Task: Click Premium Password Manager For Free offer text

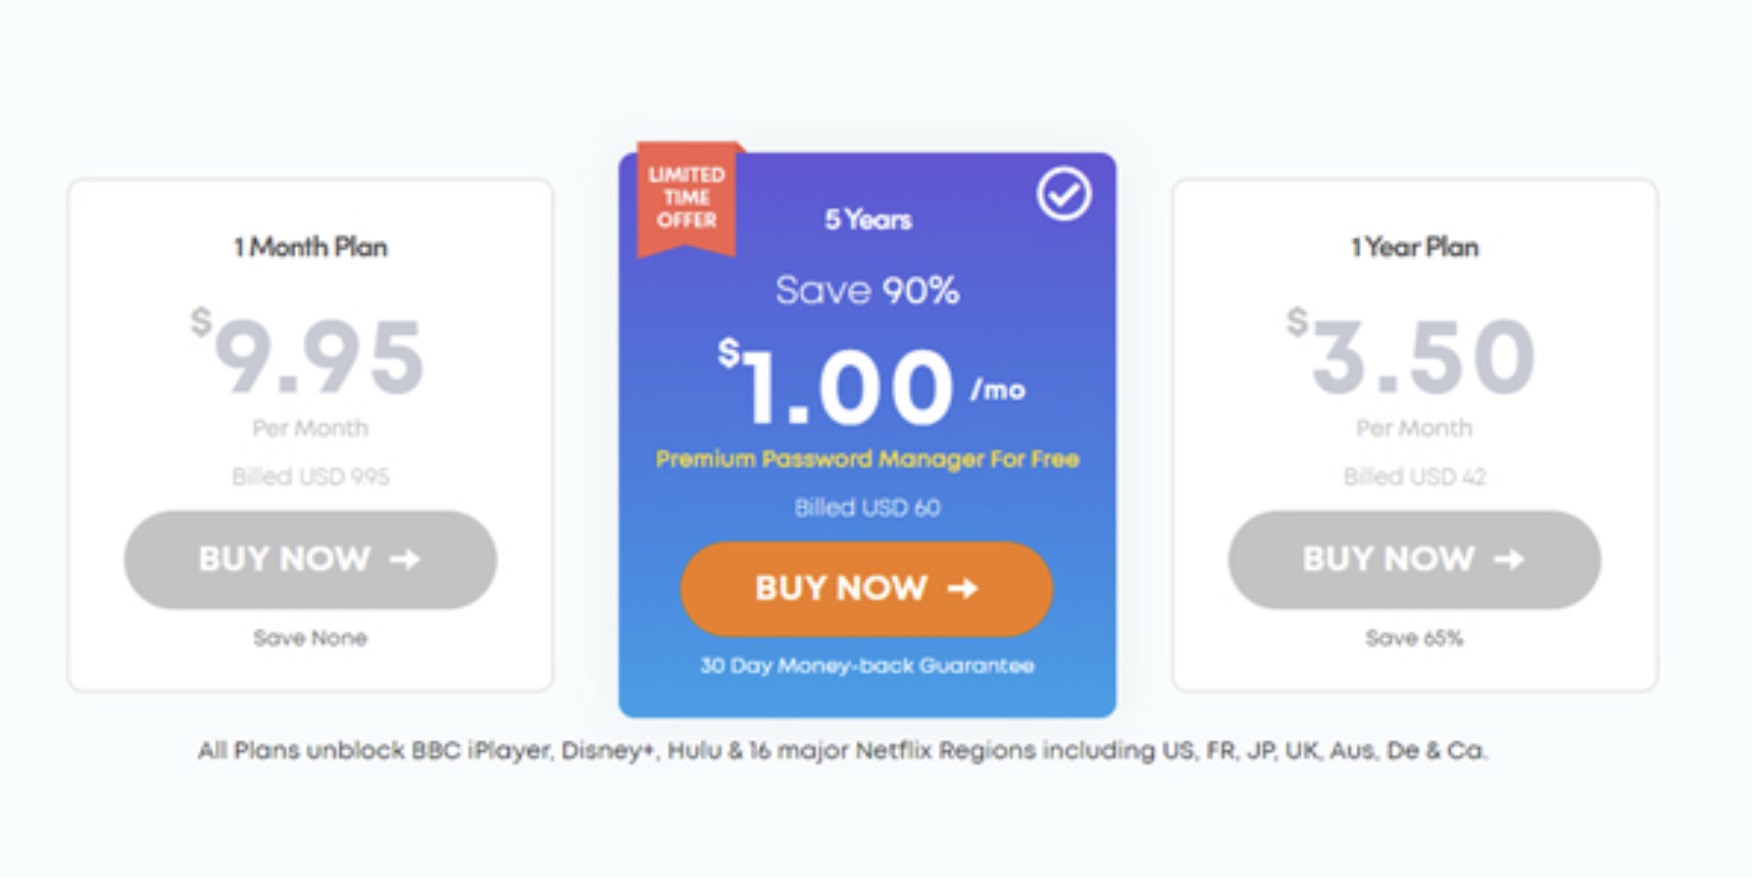Action: tap(866, 459)
